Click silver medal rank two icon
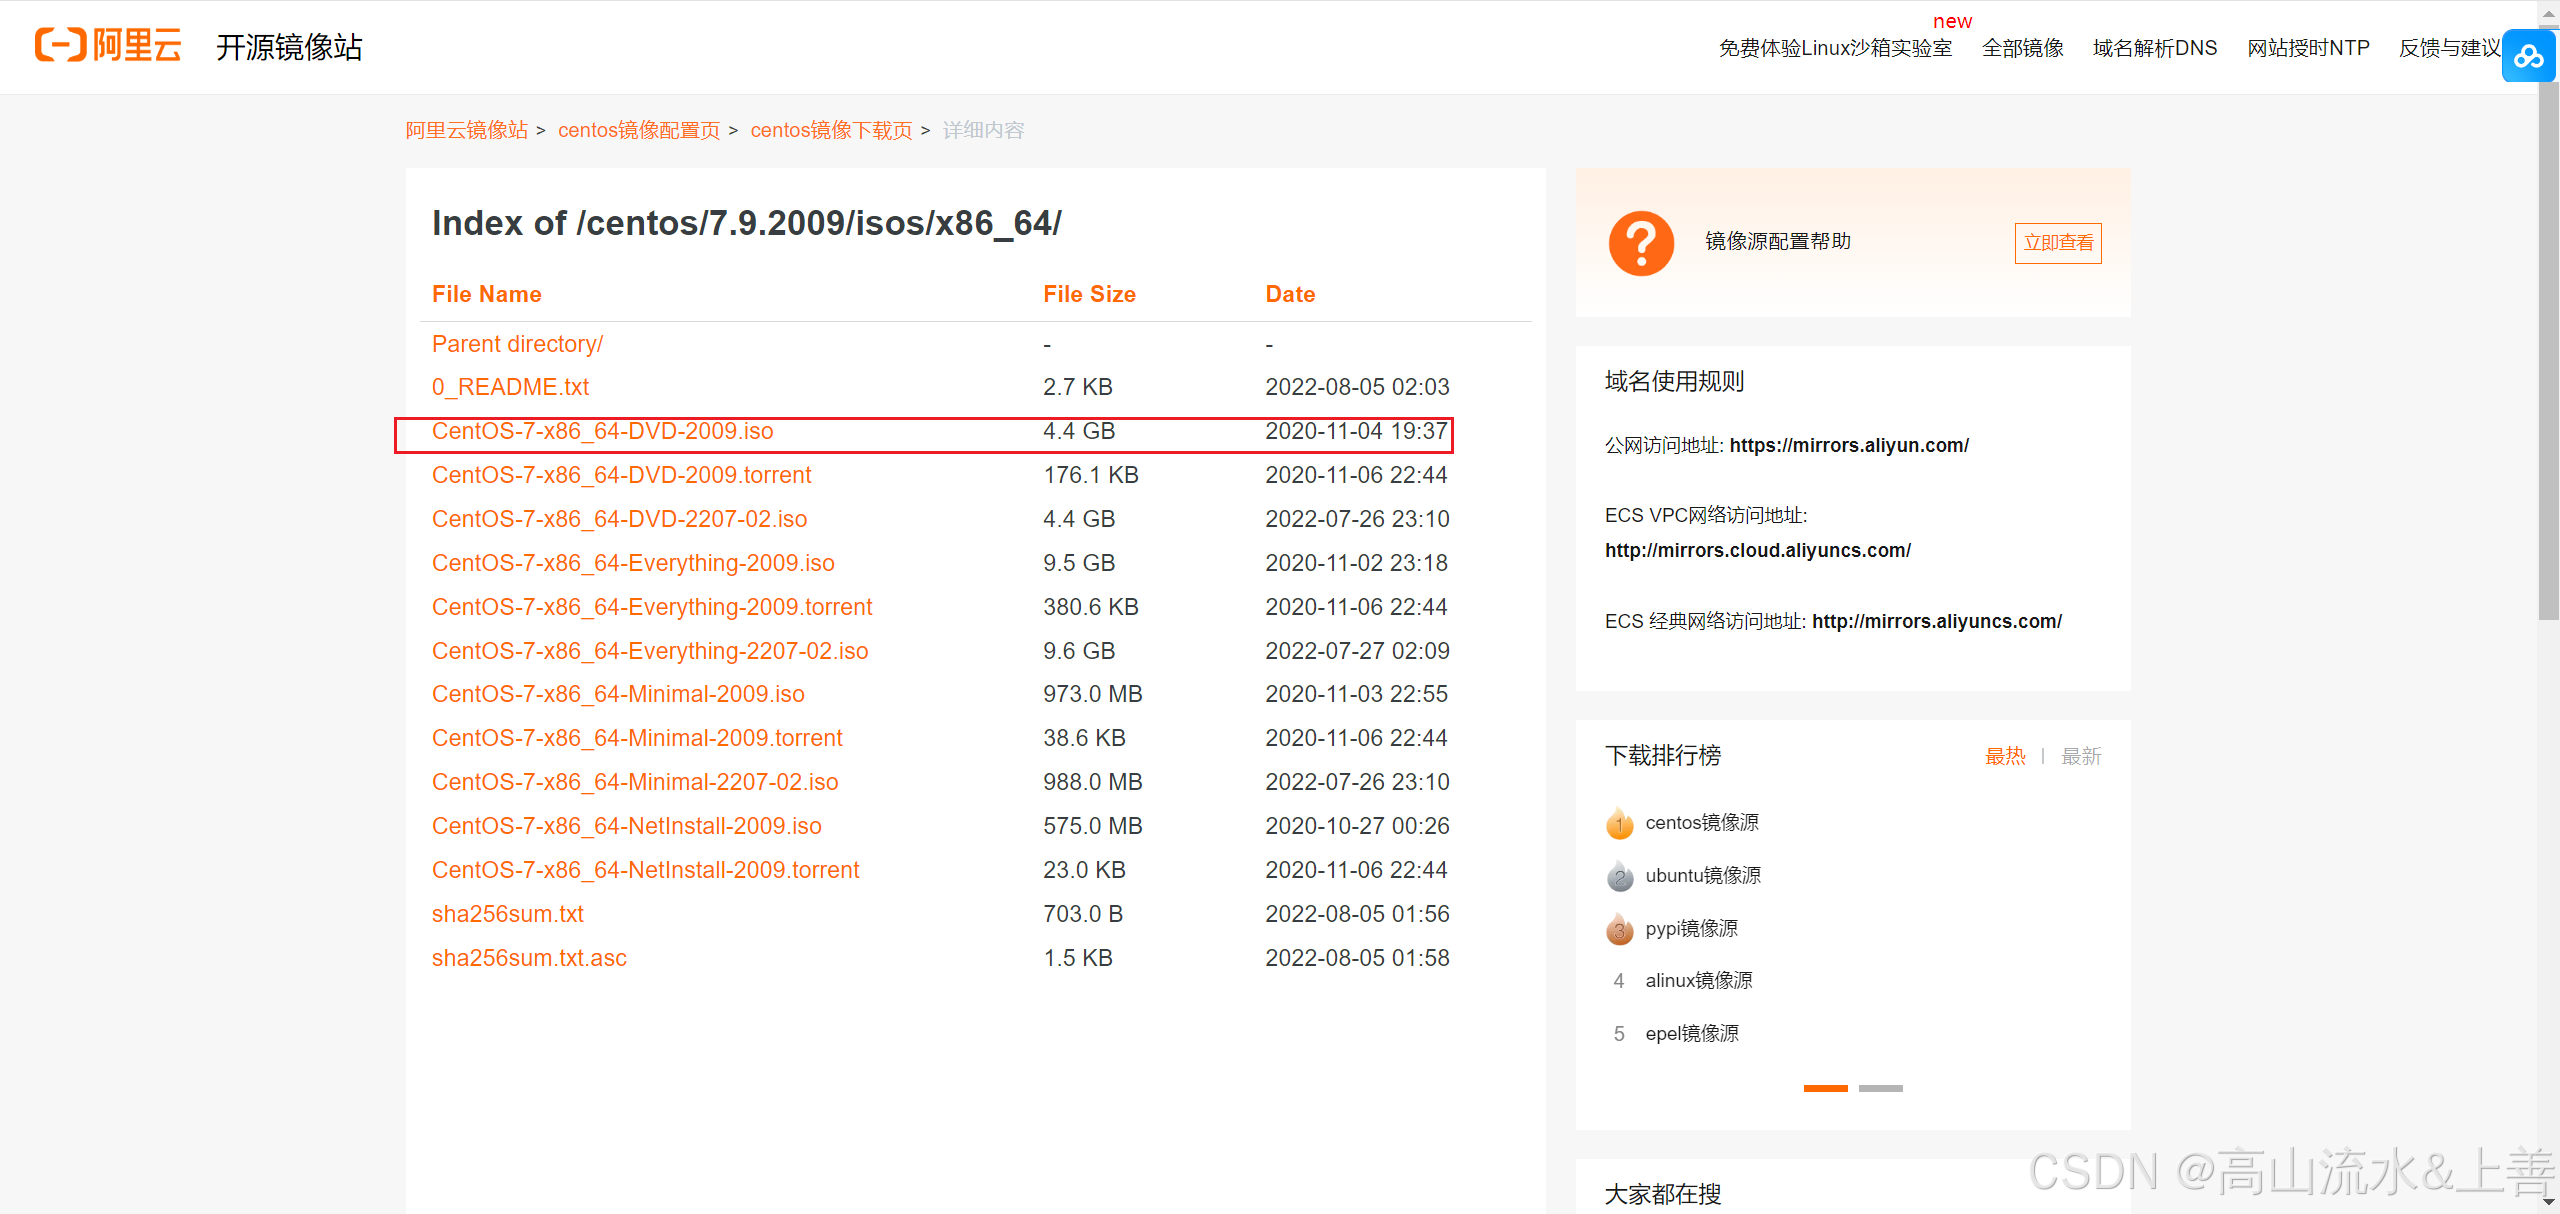Screen dimensions: 2560x1214 pyautogui.click(x=1619, y=877)
